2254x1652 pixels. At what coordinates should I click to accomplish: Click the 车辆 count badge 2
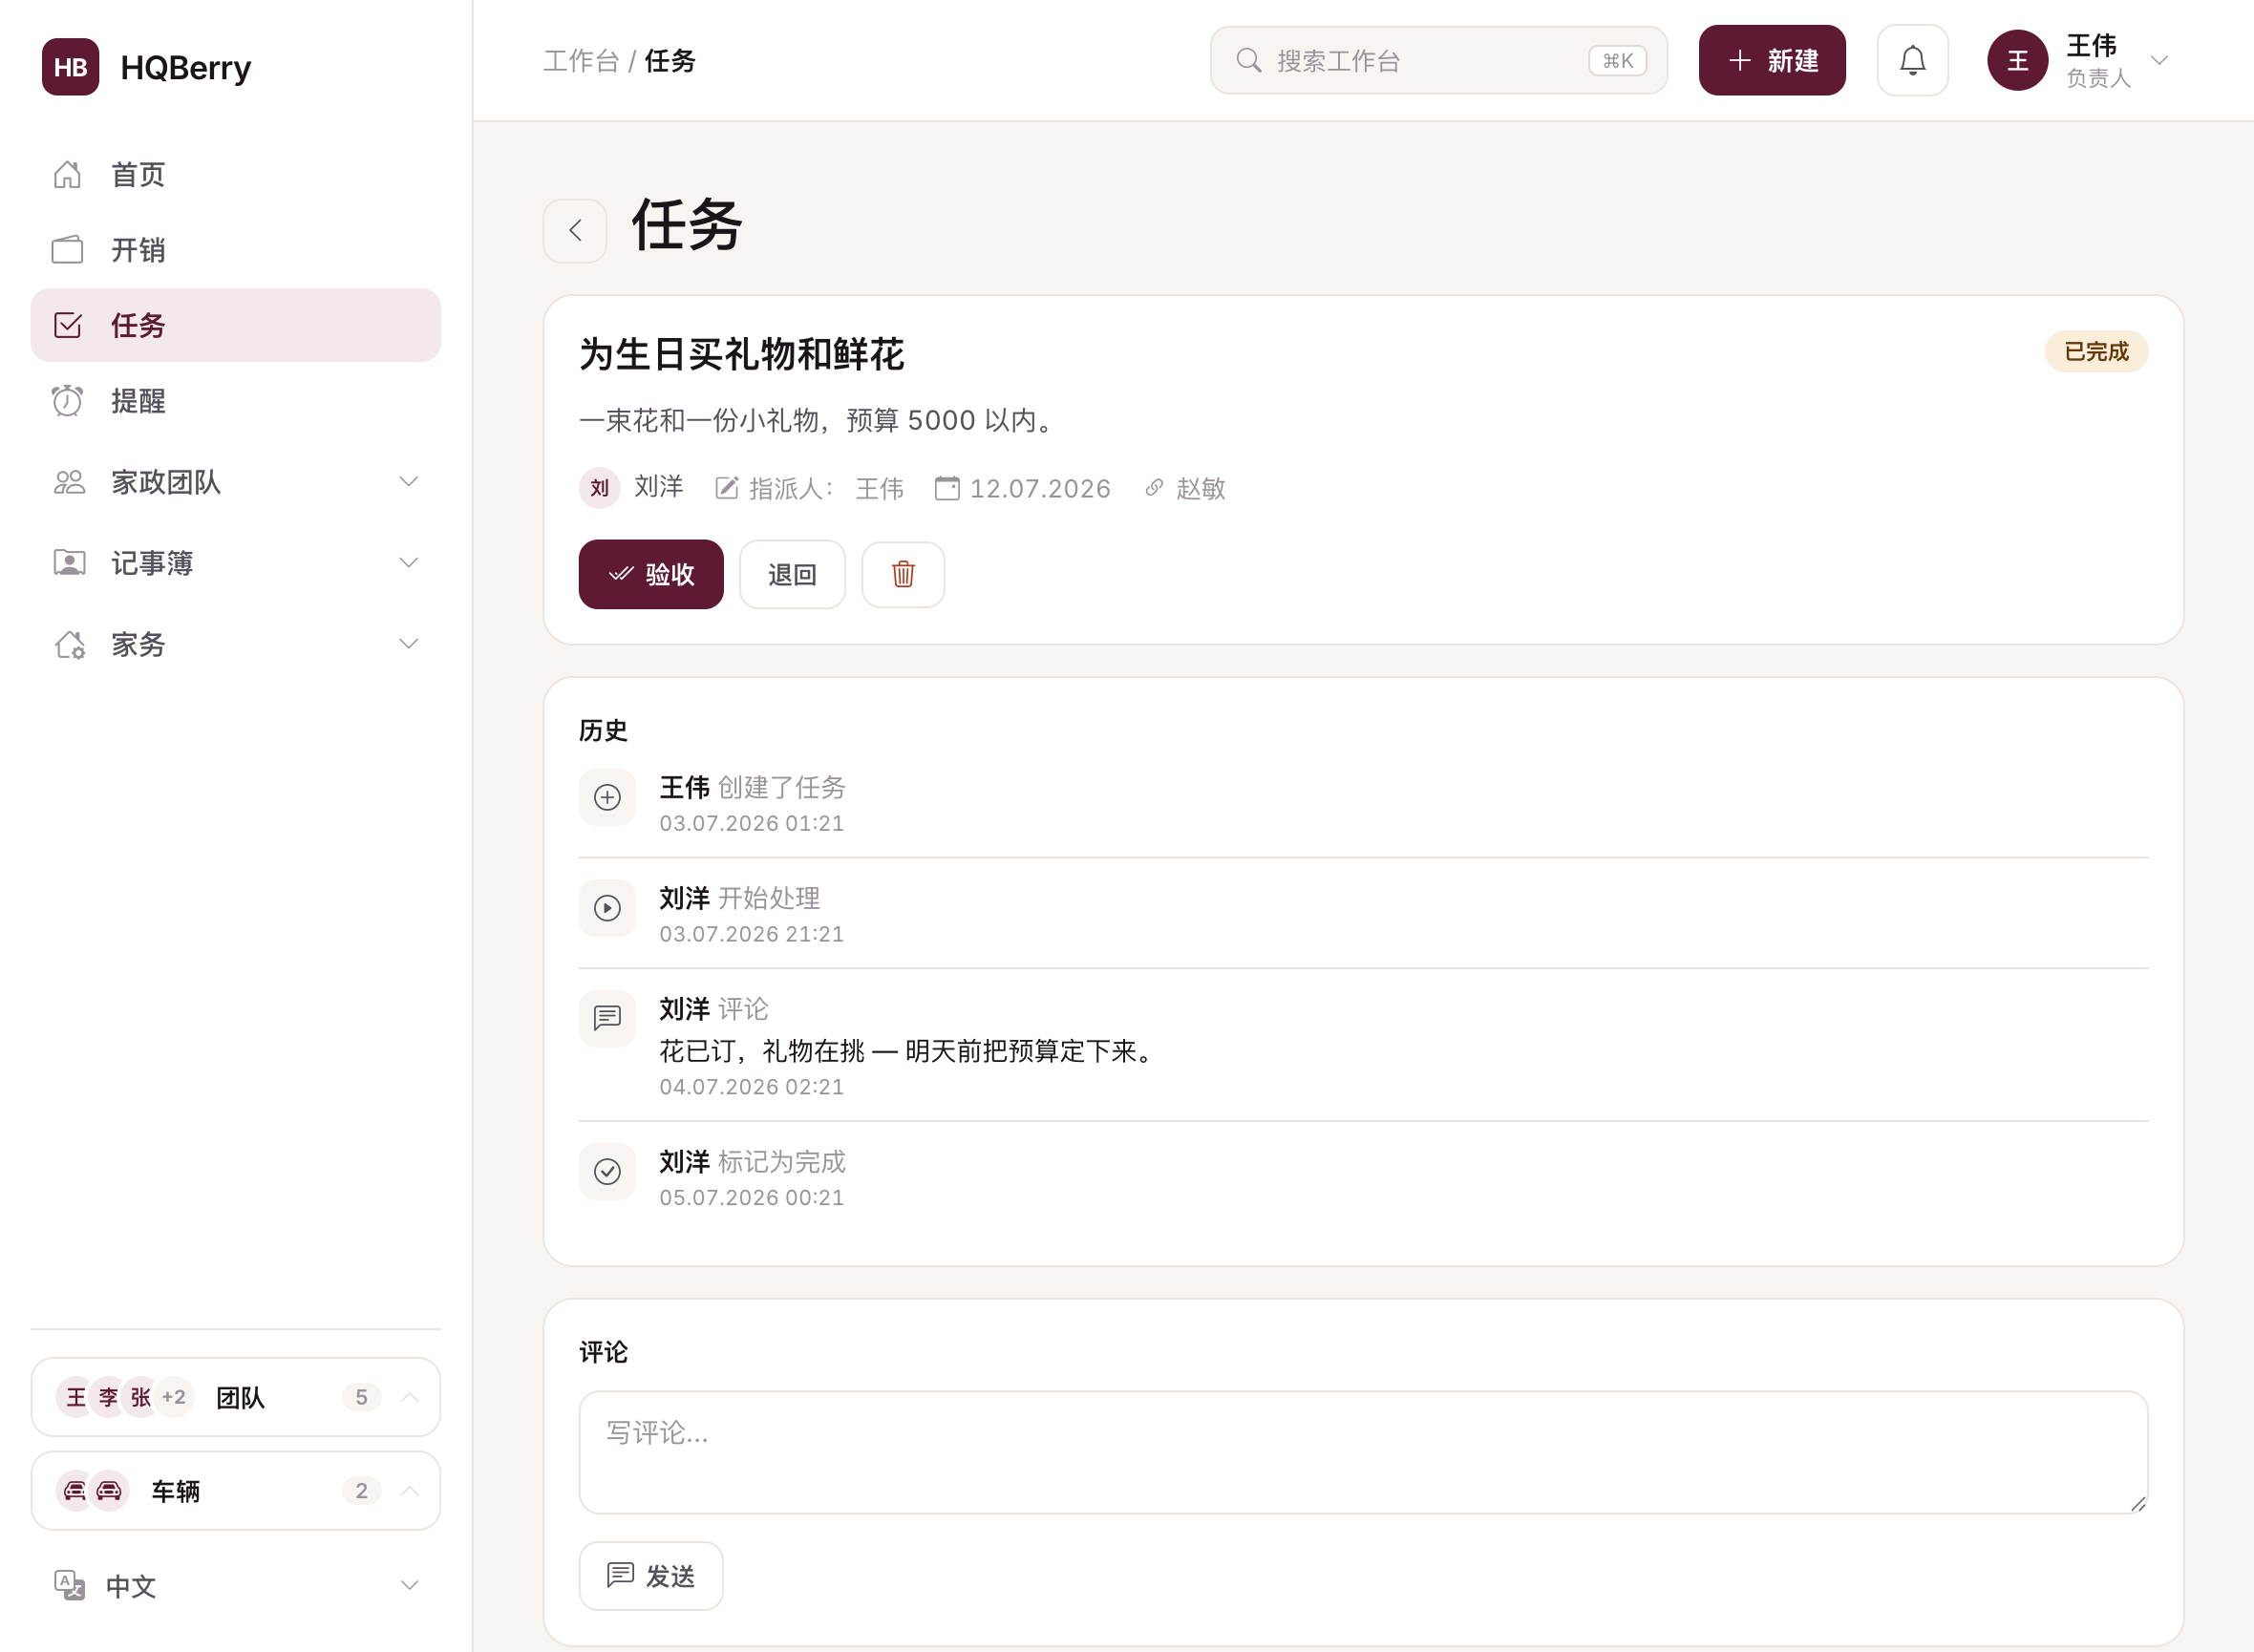[x=362, y=1491]
